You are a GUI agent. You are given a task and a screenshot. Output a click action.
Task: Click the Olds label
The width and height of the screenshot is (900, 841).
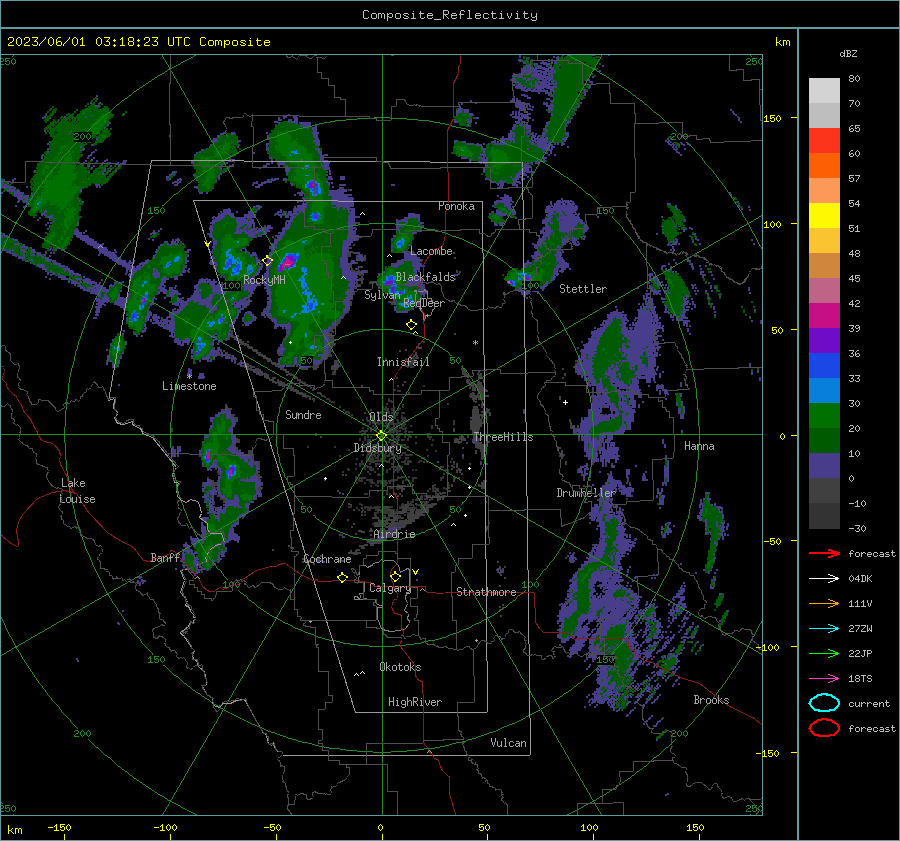pos(381,417)
